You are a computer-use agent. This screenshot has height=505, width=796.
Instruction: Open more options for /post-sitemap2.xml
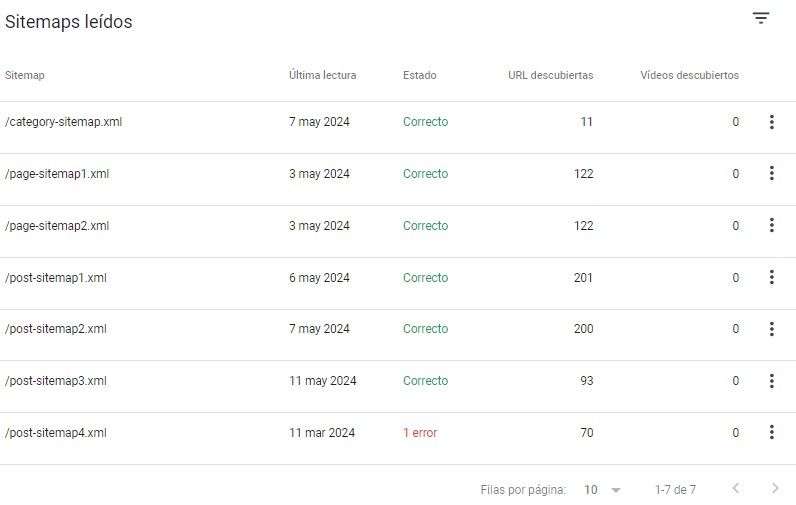772,329
